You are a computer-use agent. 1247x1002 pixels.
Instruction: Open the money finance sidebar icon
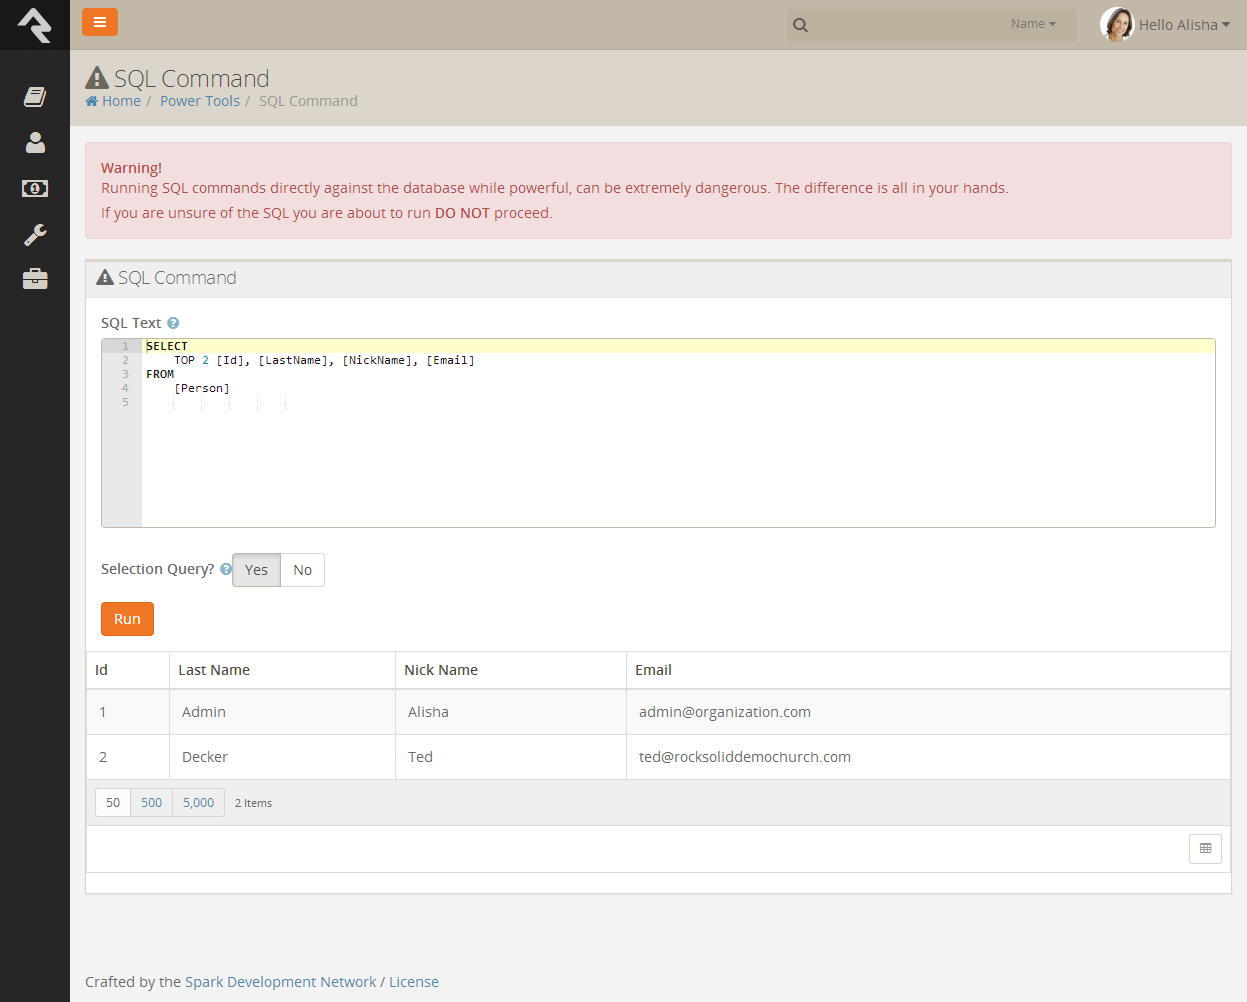coord(35,188)
